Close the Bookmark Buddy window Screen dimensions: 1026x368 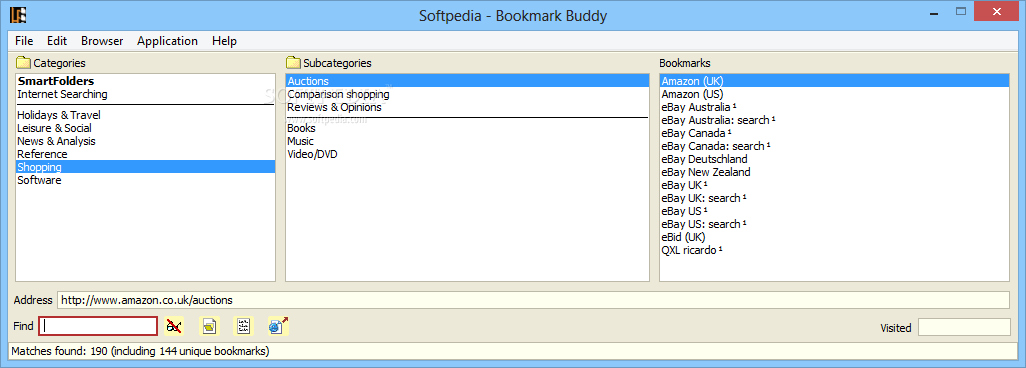(x=997, y=11)
